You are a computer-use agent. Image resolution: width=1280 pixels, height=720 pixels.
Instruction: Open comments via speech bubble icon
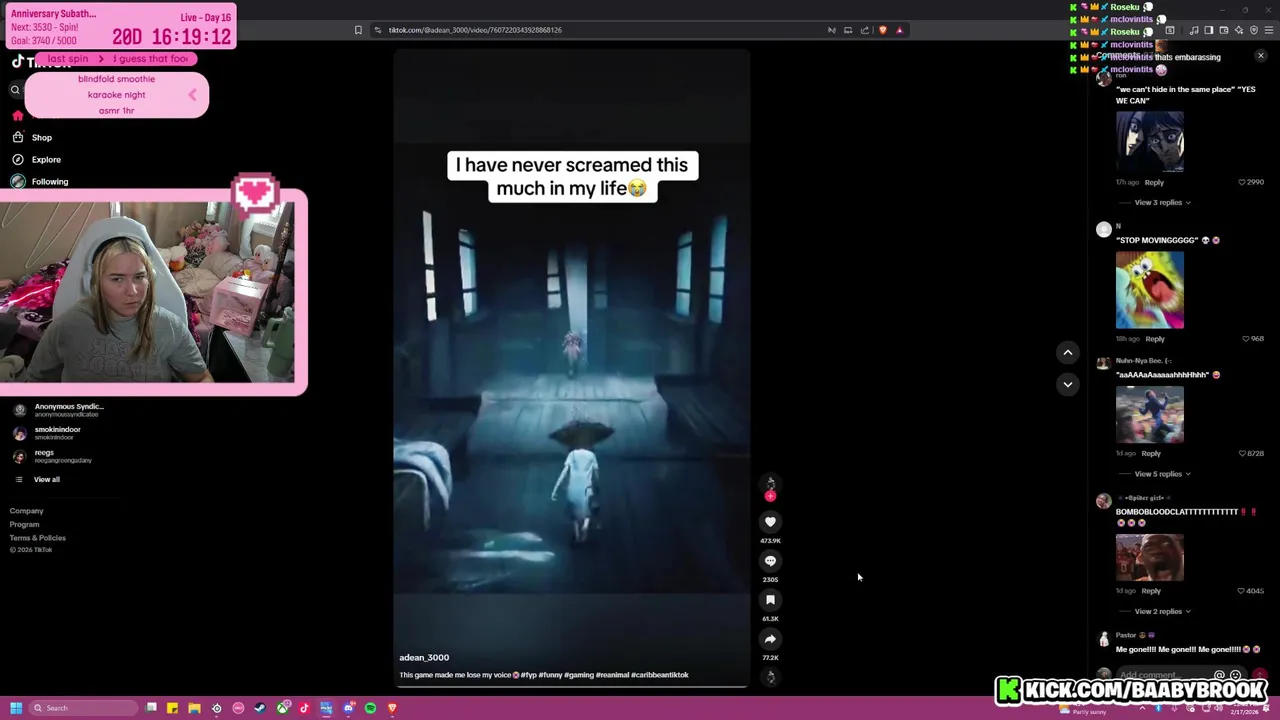click(x=770, y=560)
